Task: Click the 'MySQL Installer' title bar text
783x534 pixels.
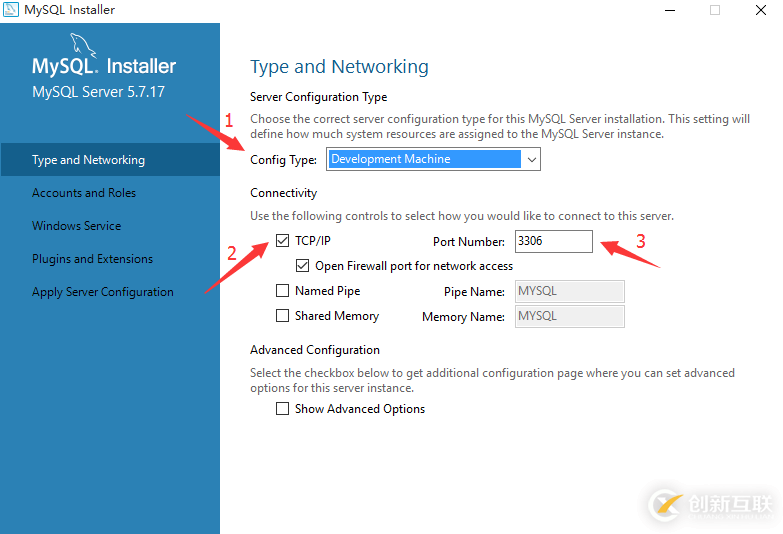Action: point(69,10)
